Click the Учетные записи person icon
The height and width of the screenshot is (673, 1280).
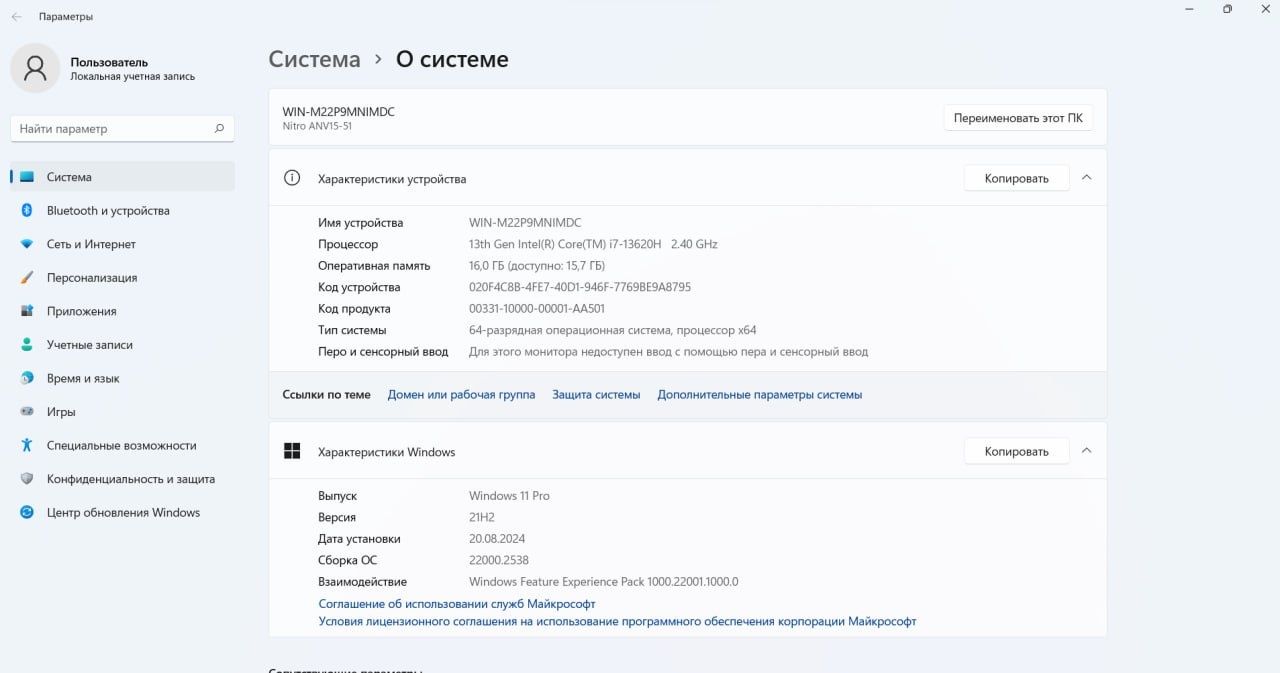(x=27, y=345)
